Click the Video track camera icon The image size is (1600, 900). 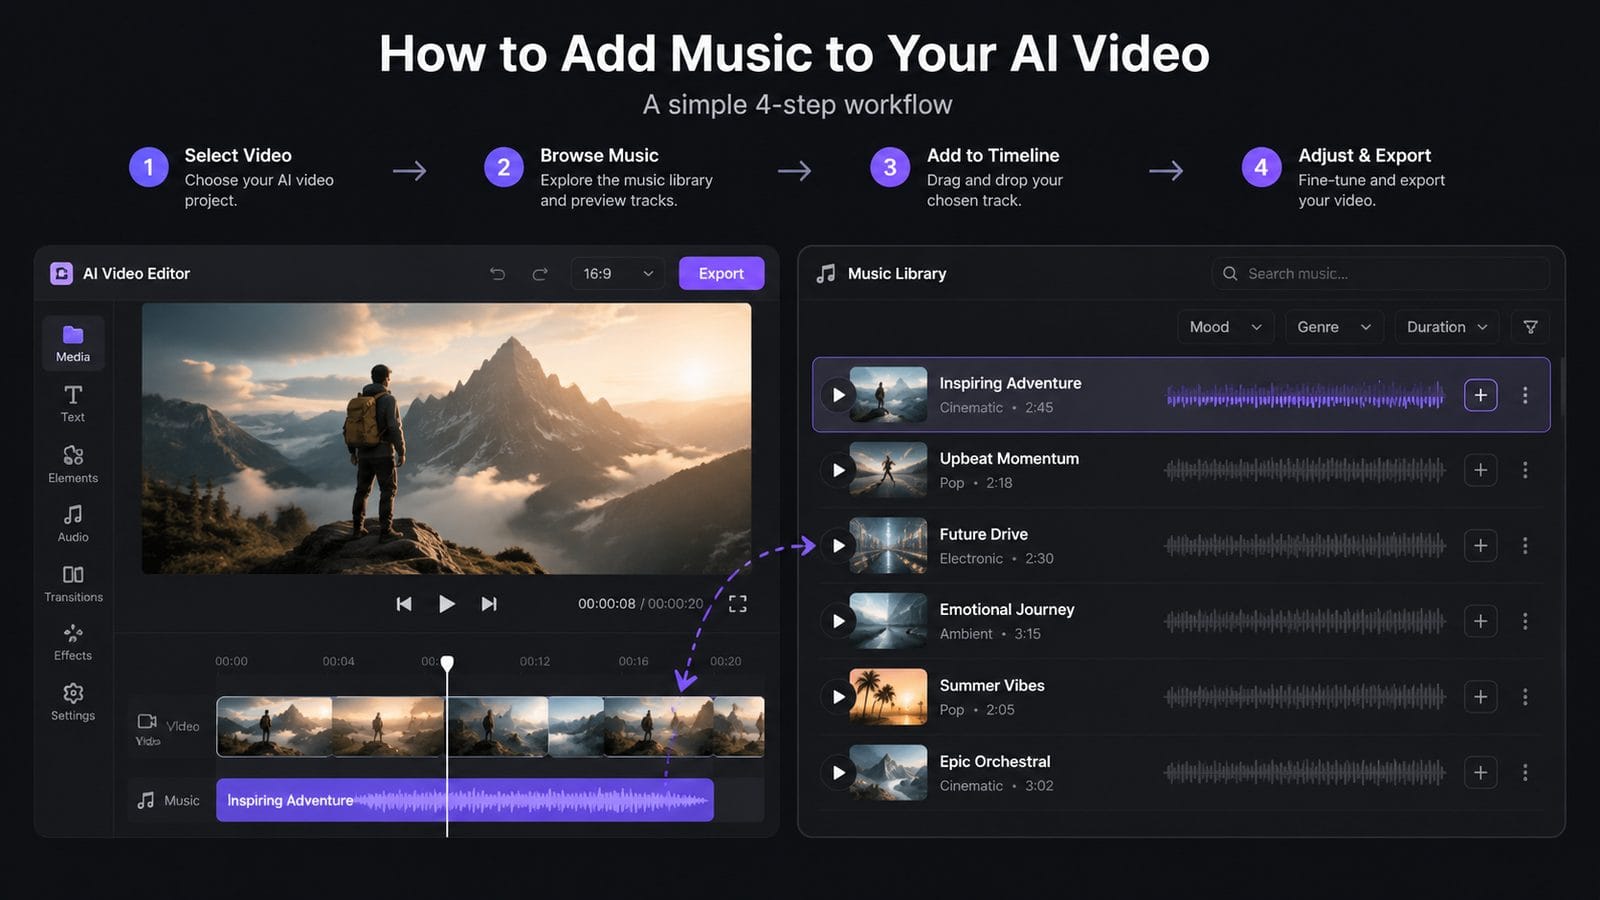(147, 721)
